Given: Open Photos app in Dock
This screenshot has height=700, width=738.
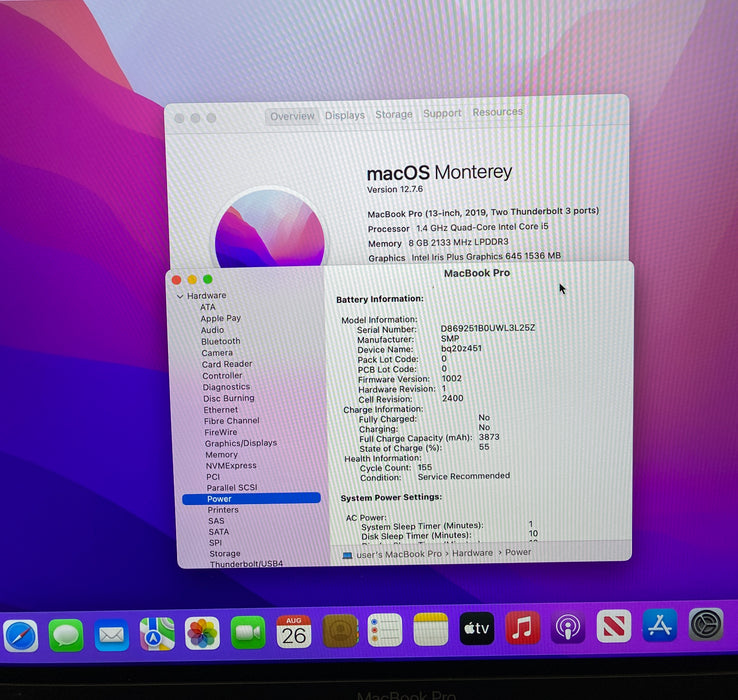Looking at the screenshot, I should 202,633.
